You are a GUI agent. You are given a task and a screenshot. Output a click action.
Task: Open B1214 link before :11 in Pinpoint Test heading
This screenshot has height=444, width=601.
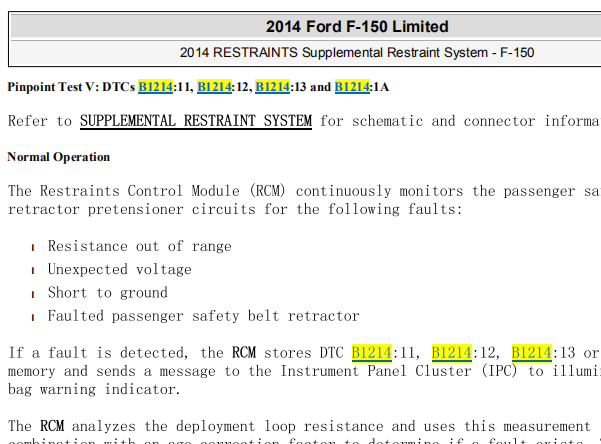tap(156, 87)
